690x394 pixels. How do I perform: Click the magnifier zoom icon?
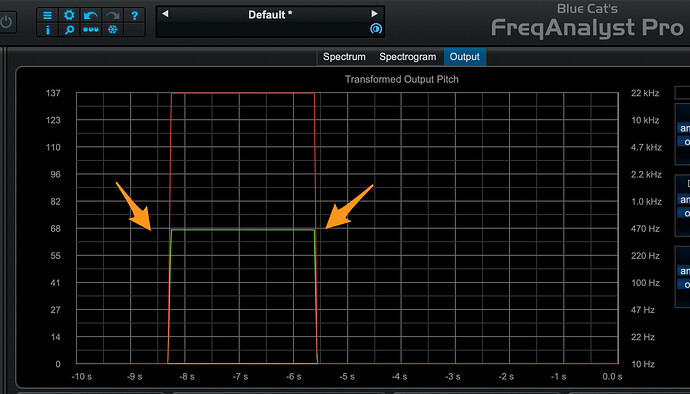coord(69,29)
